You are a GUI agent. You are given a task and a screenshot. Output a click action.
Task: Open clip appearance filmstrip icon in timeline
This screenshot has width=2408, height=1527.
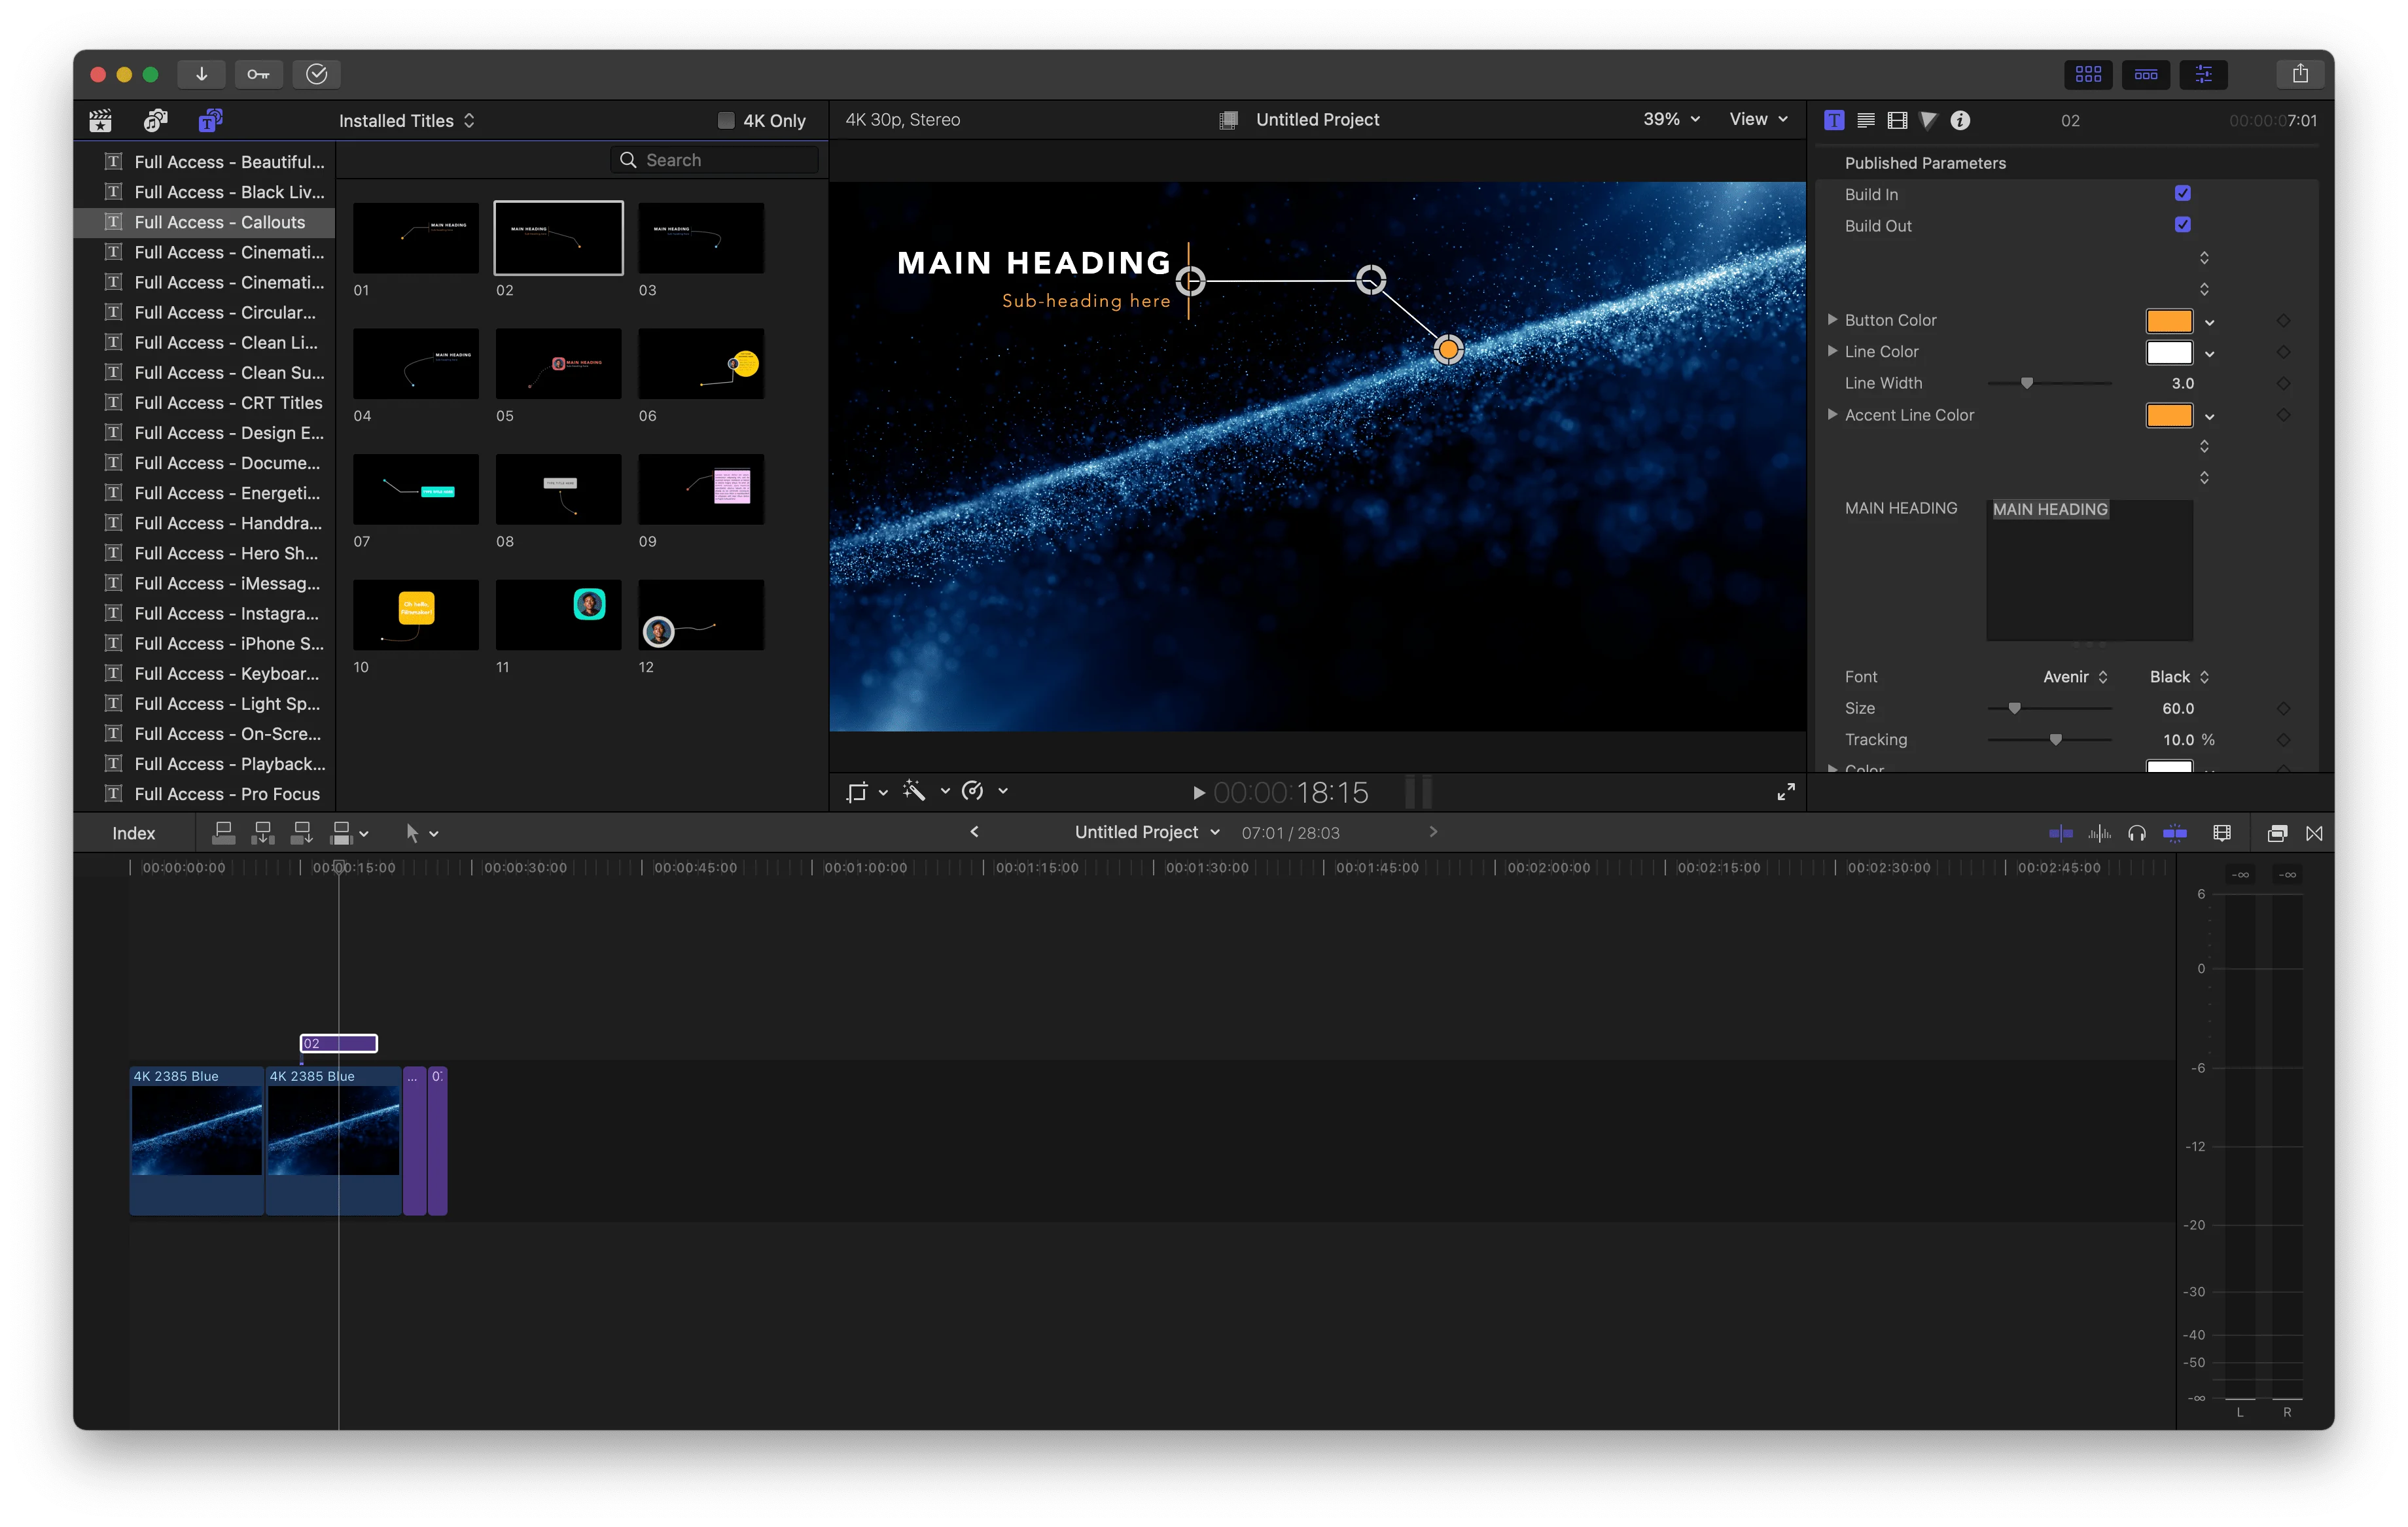pyautogui.click(x=2222, y=833)
